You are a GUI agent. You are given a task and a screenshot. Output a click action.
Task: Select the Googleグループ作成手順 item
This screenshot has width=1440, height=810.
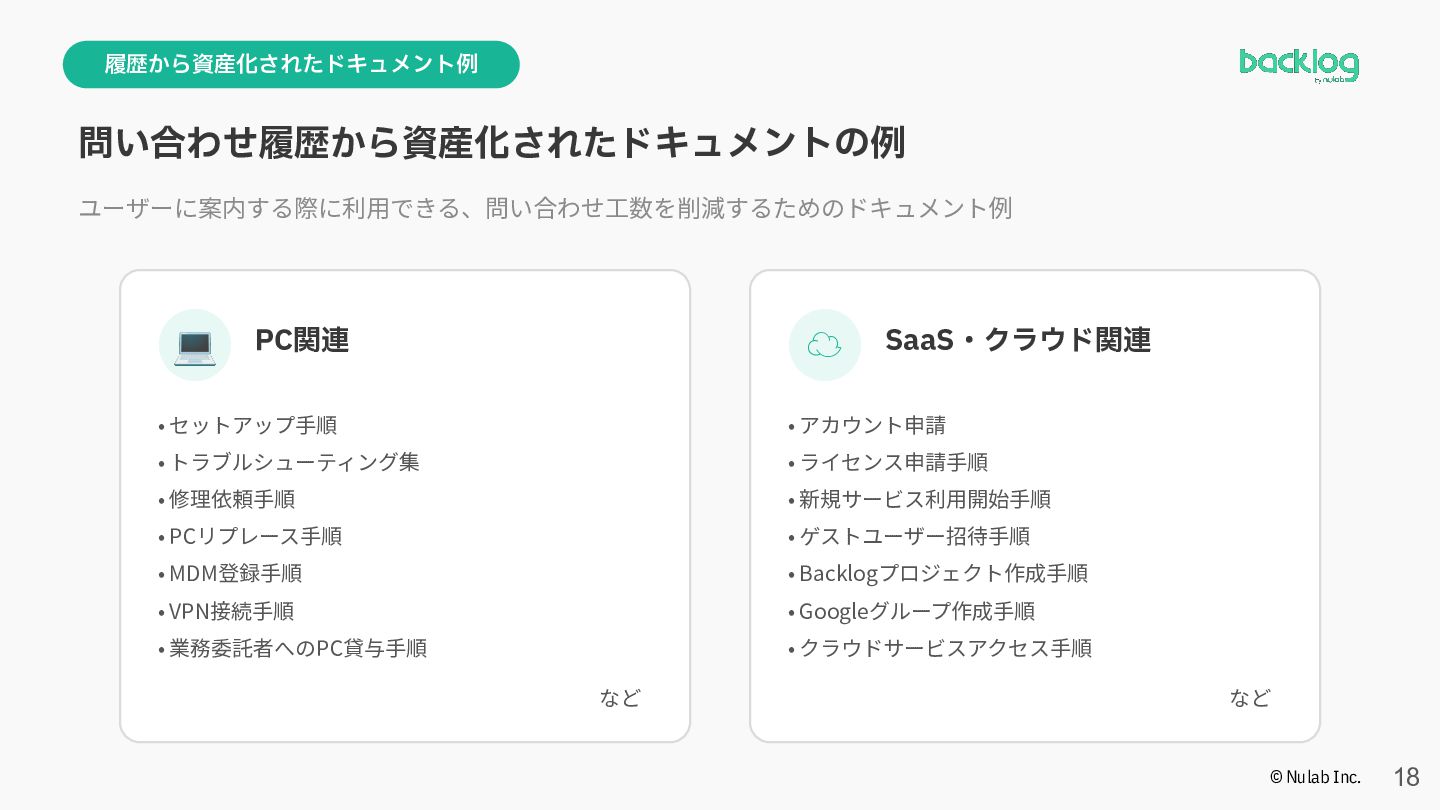coord(912,611)
